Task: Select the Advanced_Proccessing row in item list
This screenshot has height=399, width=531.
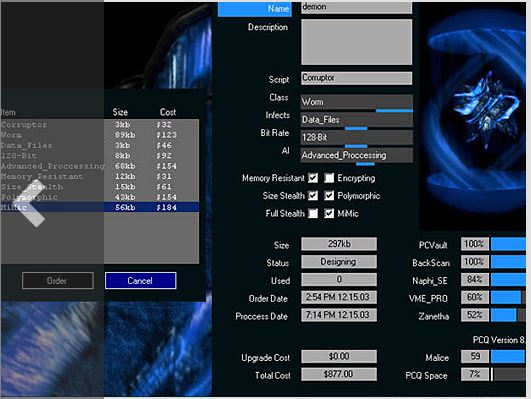Action: (x=100, y=166)
